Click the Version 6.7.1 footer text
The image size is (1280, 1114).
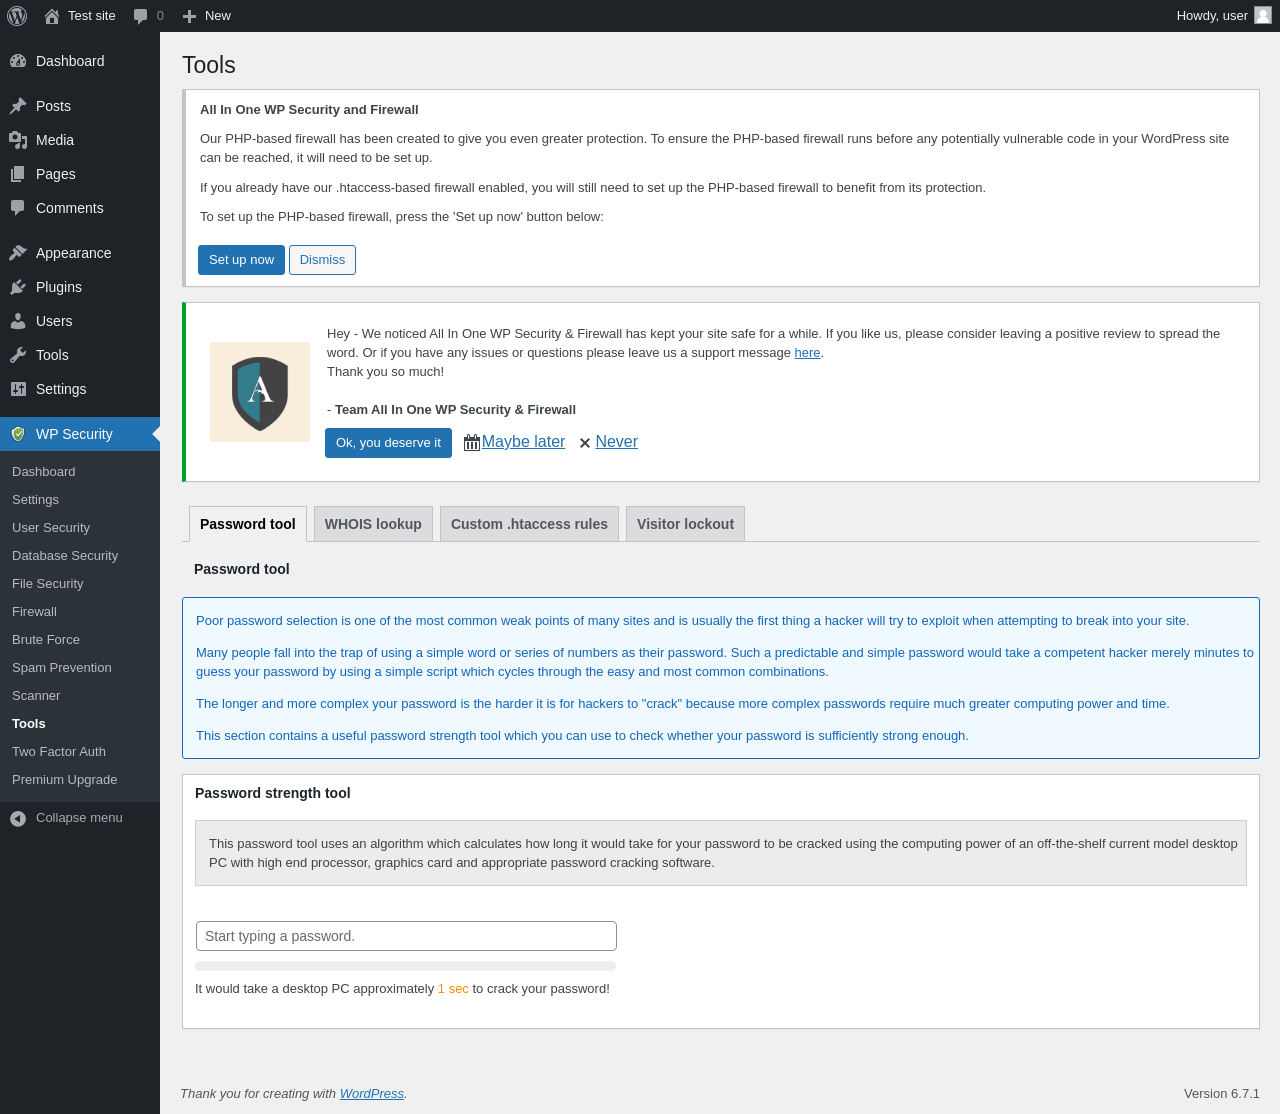pos(1222,1094)
